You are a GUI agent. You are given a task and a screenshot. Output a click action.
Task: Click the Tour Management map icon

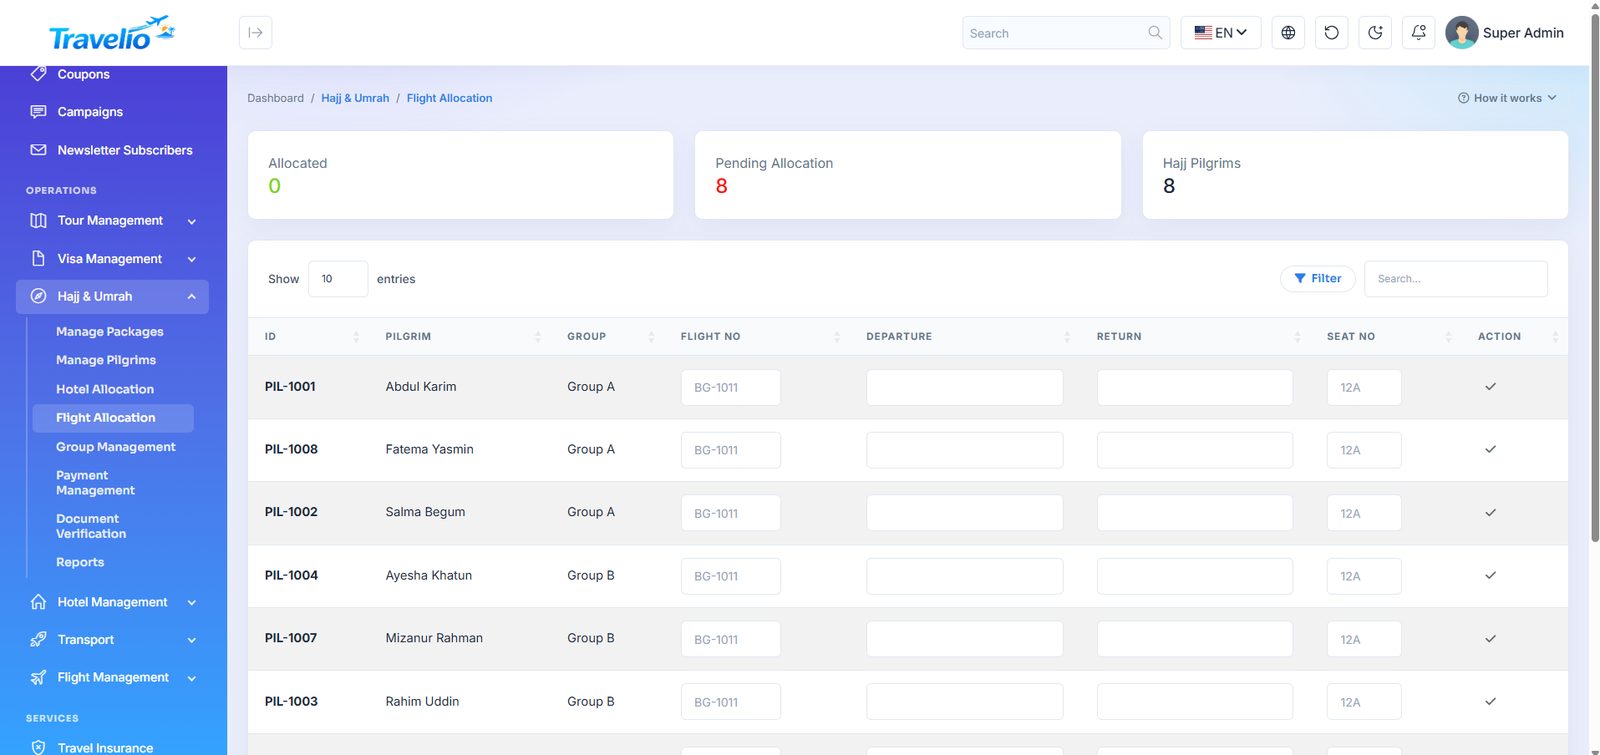point(38,220)
